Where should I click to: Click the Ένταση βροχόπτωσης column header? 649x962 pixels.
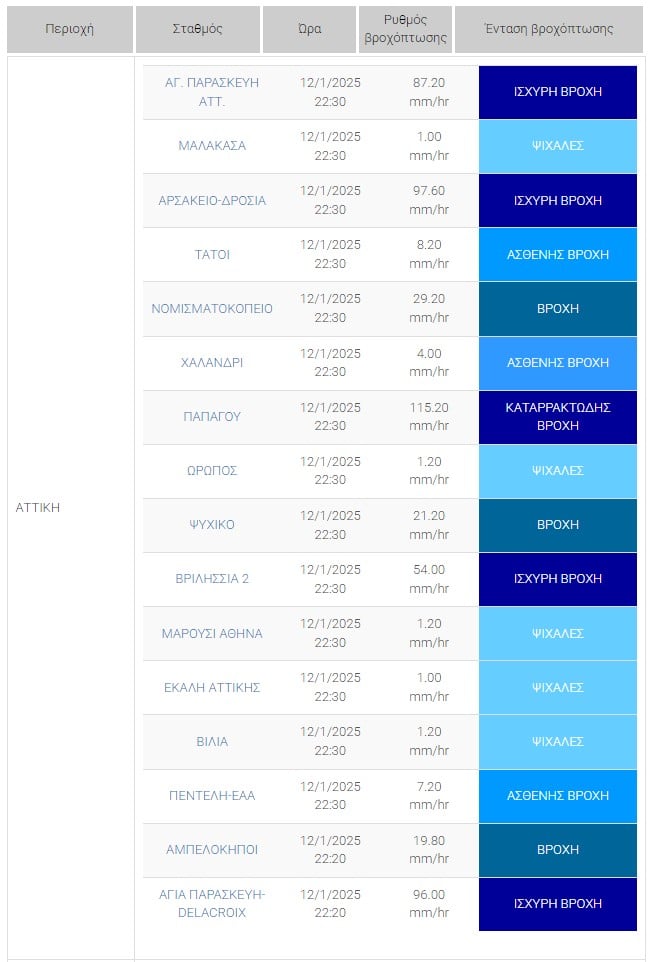pos(547,29)
